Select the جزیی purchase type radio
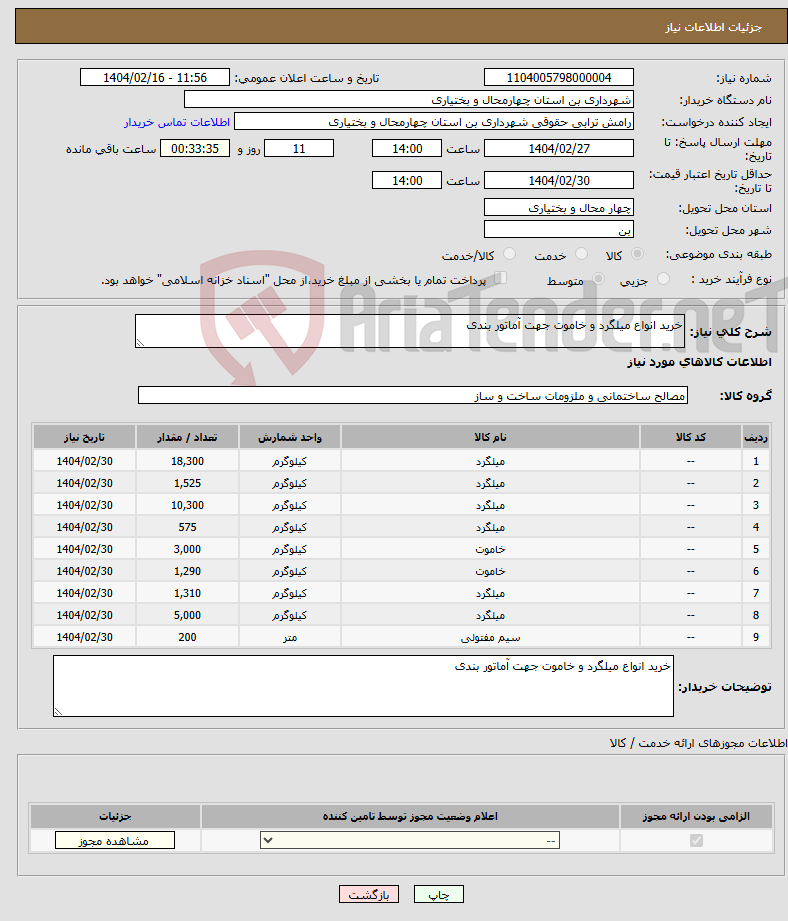788x921 pixels. click(664, 278)
